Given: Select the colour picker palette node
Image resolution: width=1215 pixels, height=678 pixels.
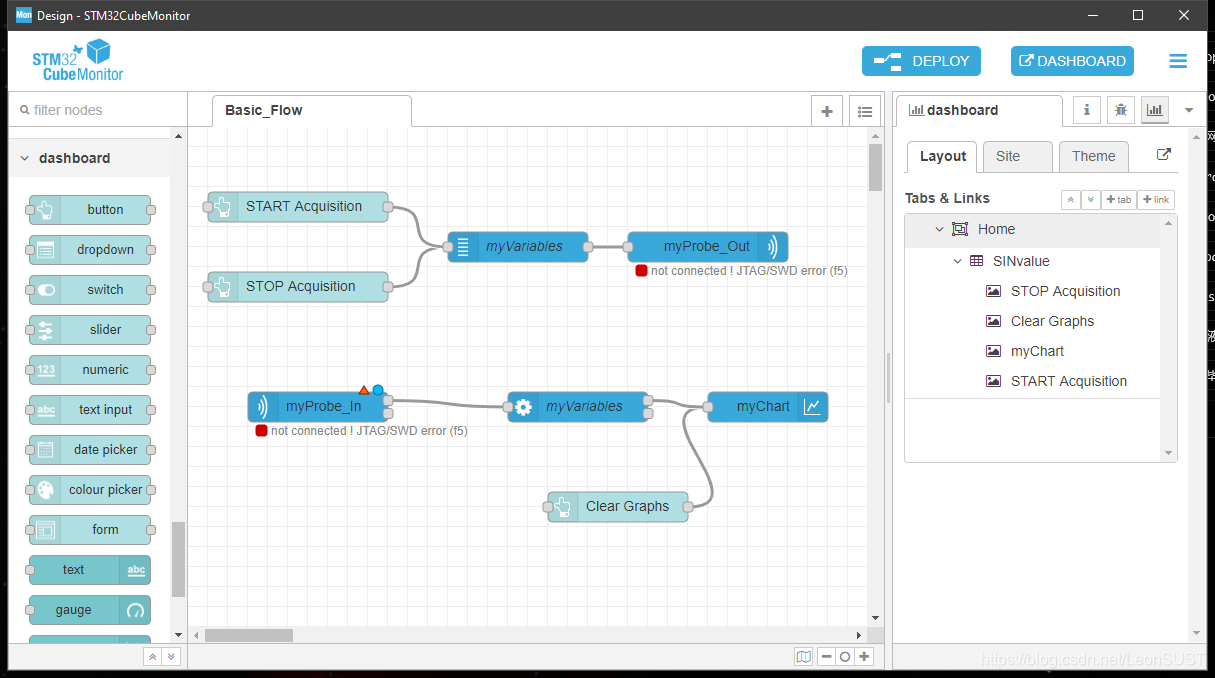Looking at the screenshot, I should click(90, 490).
